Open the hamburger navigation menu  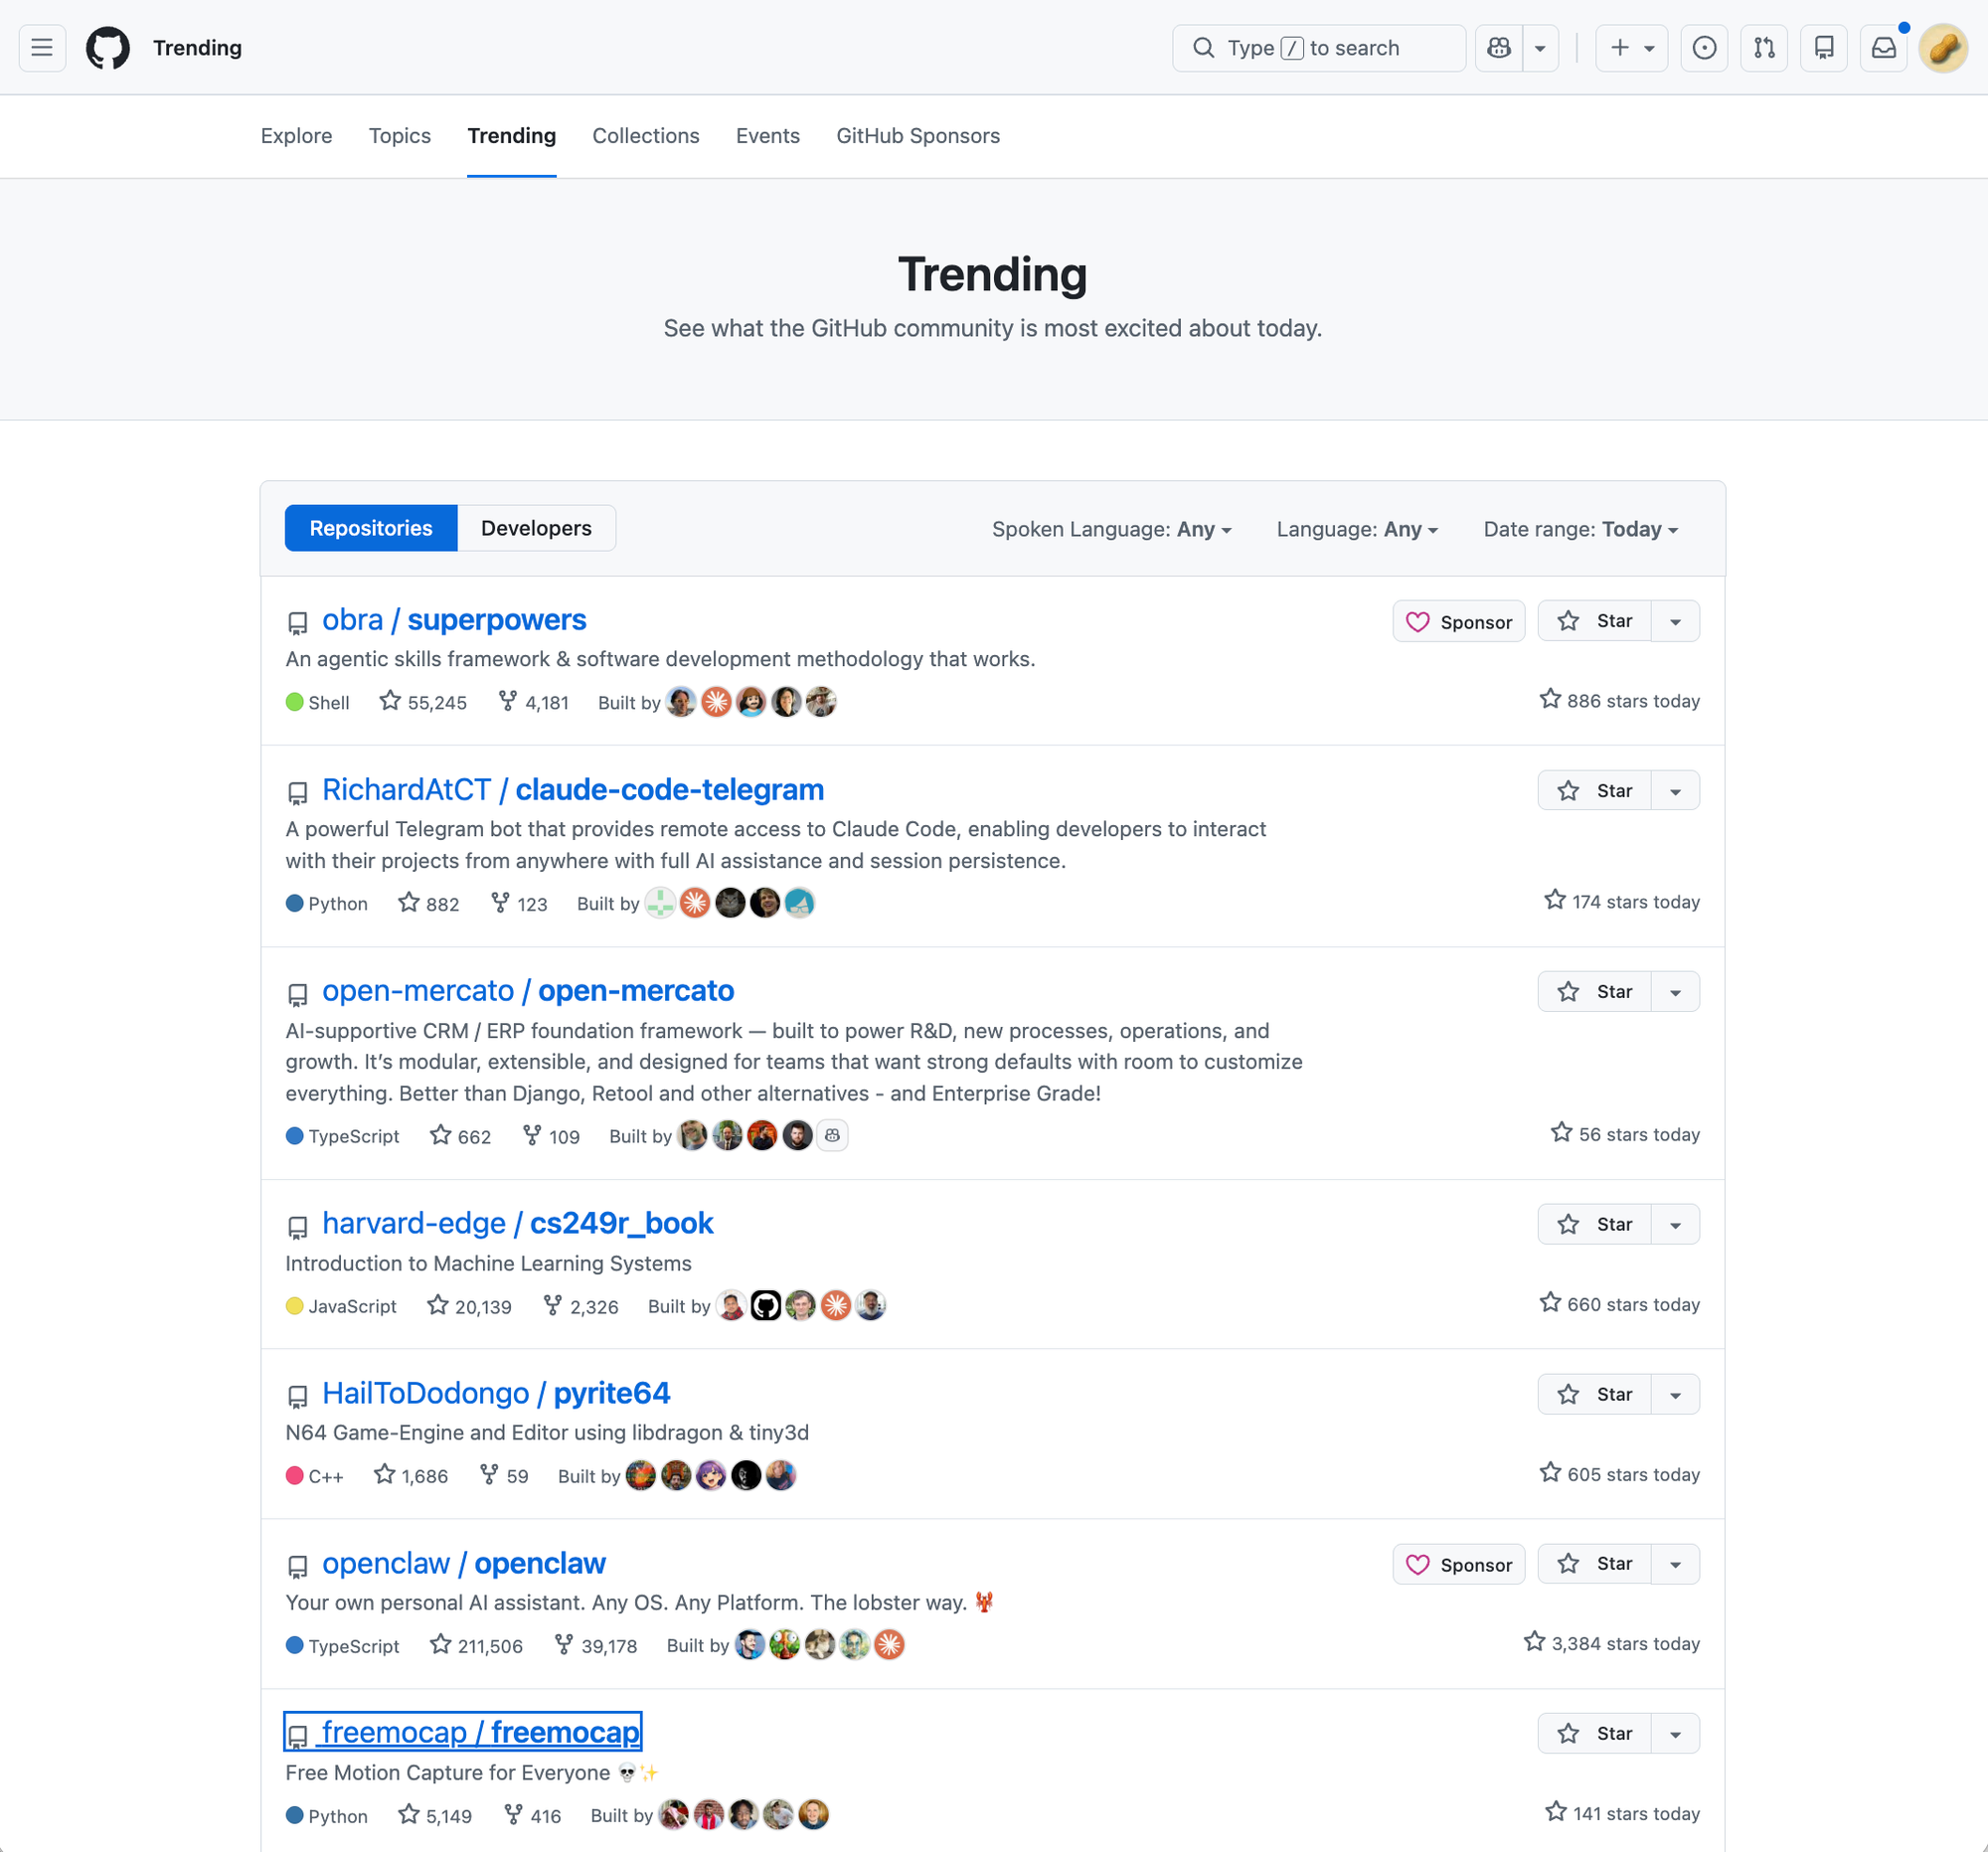42,48
